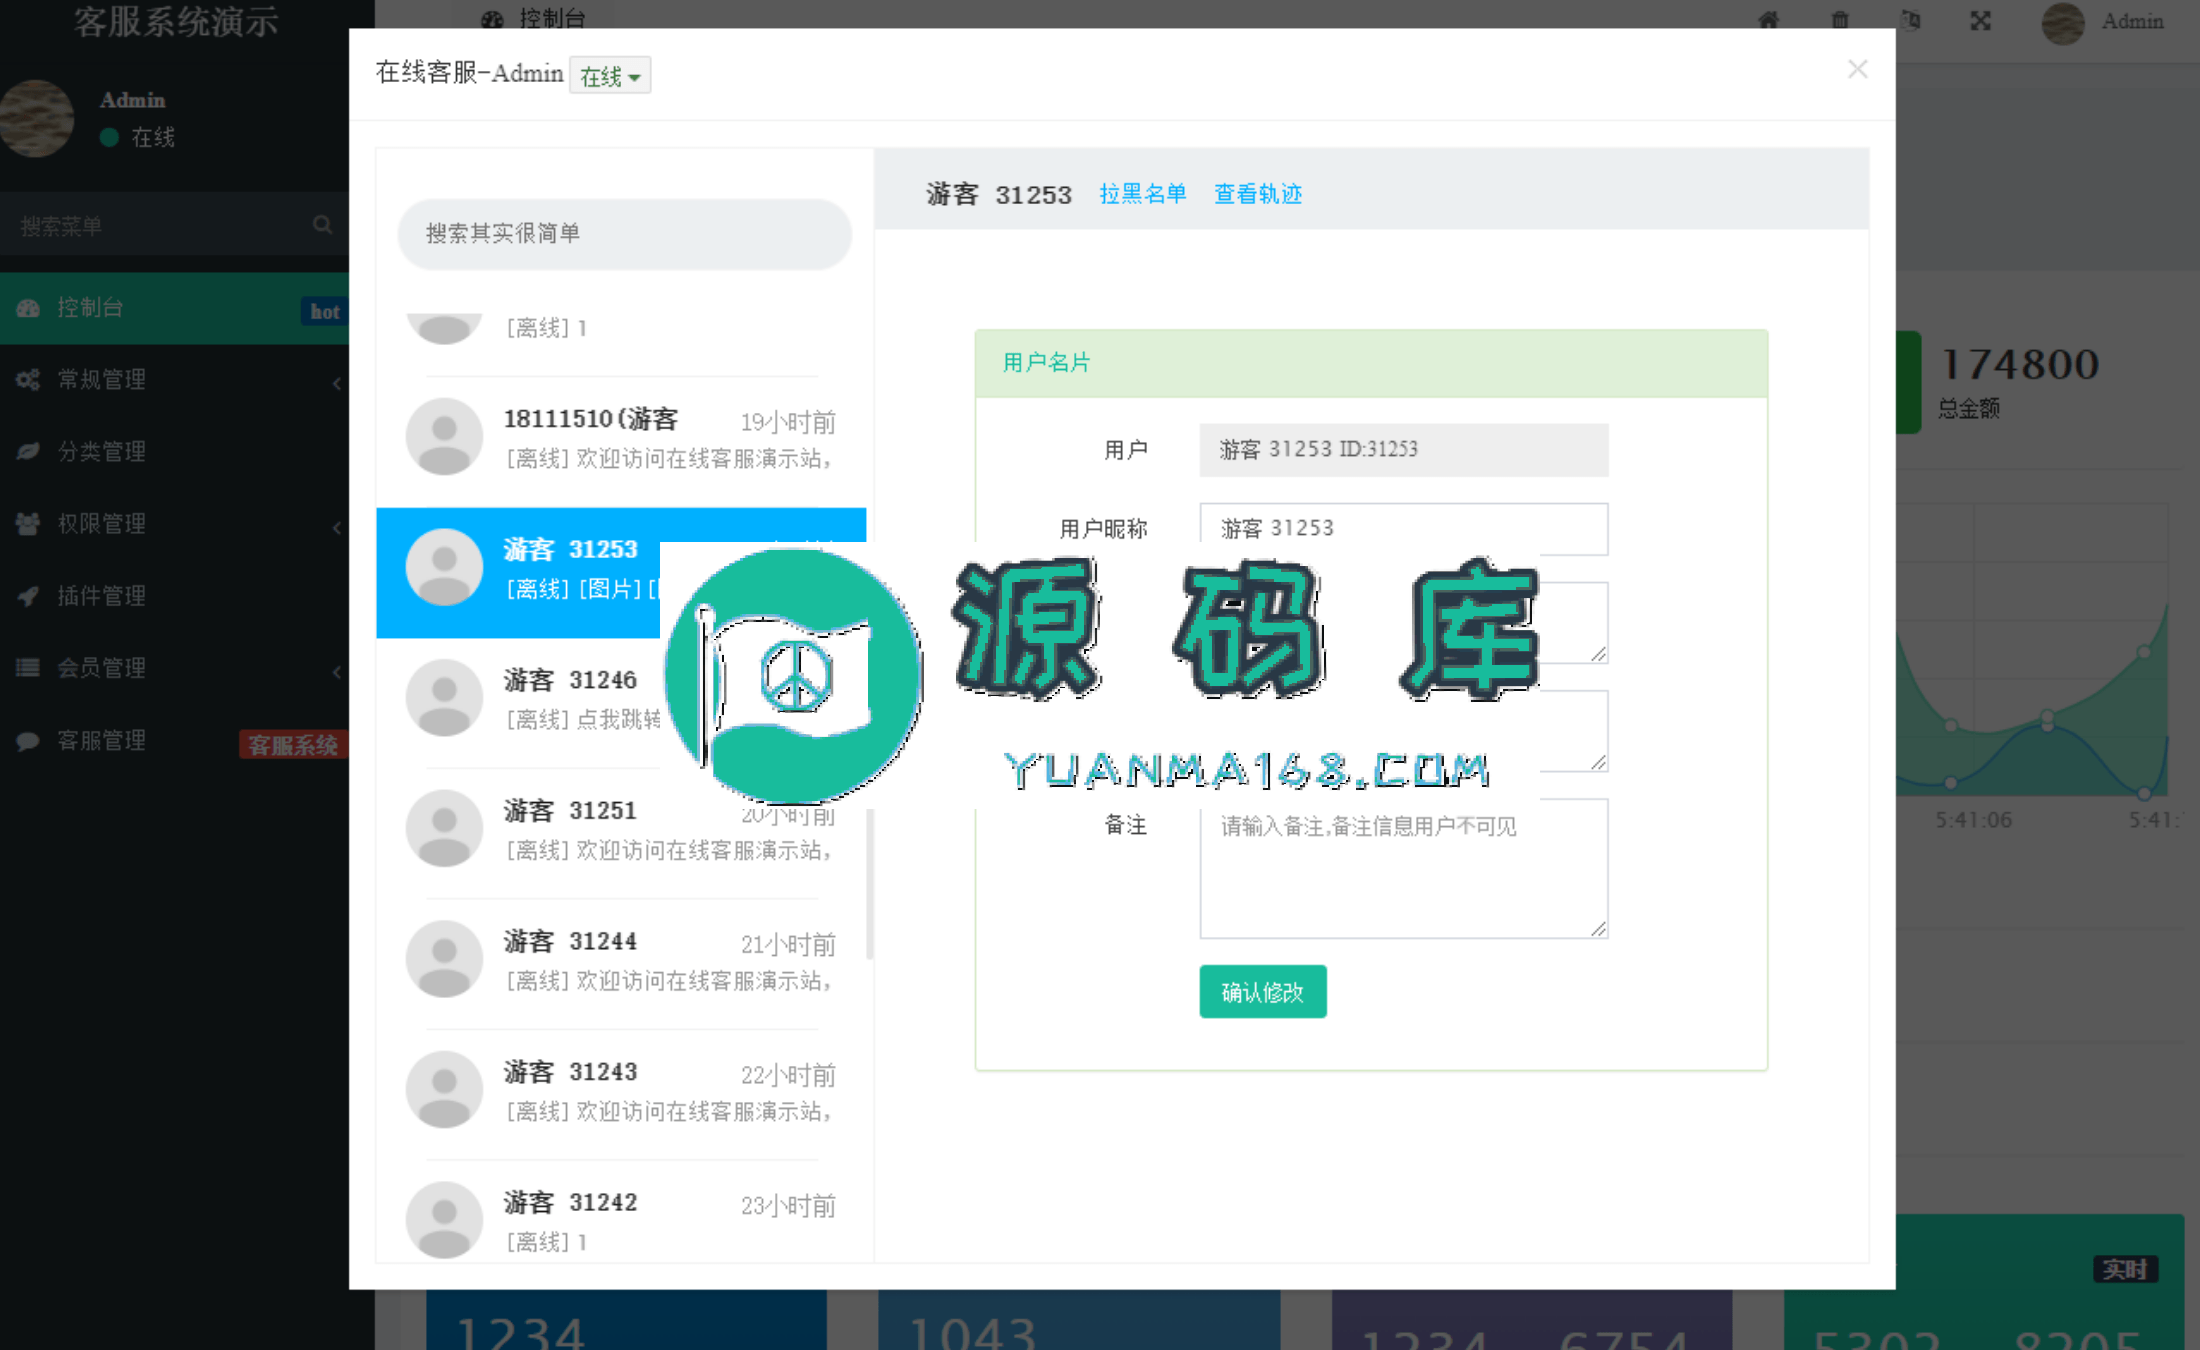Click the hot badge on 控制台
2200x1350 pixels.
tap(323, 311)
